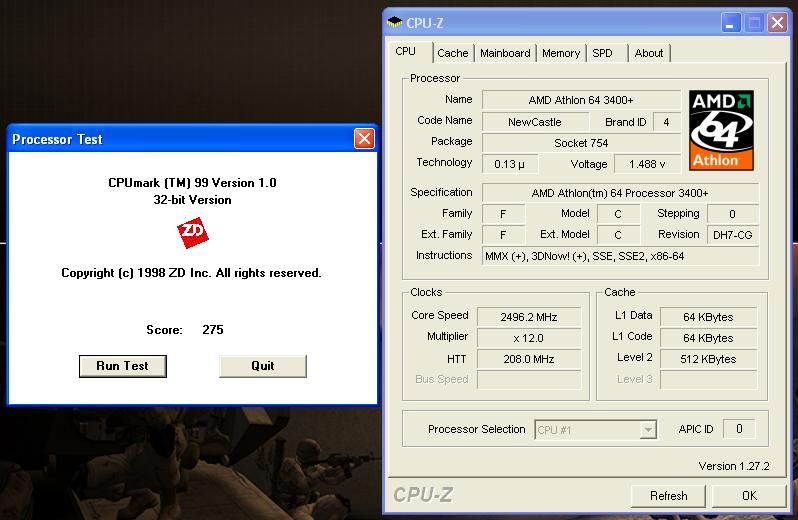This screenshot has height=520, width=798.
Task: Click the Technology value 0.13 µ
Action: tap(509, 164)
